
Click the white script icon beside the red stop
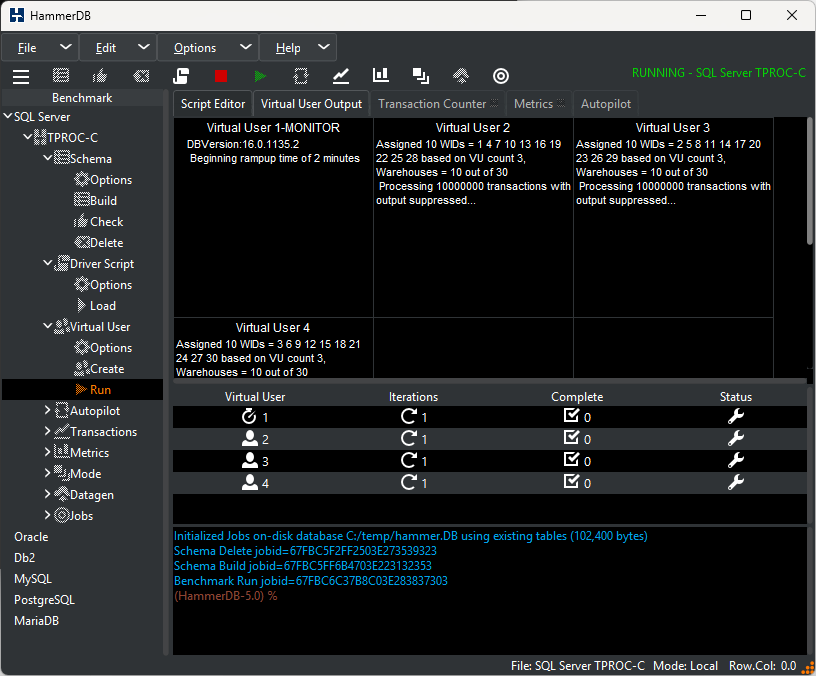click(x=181, y=76)
